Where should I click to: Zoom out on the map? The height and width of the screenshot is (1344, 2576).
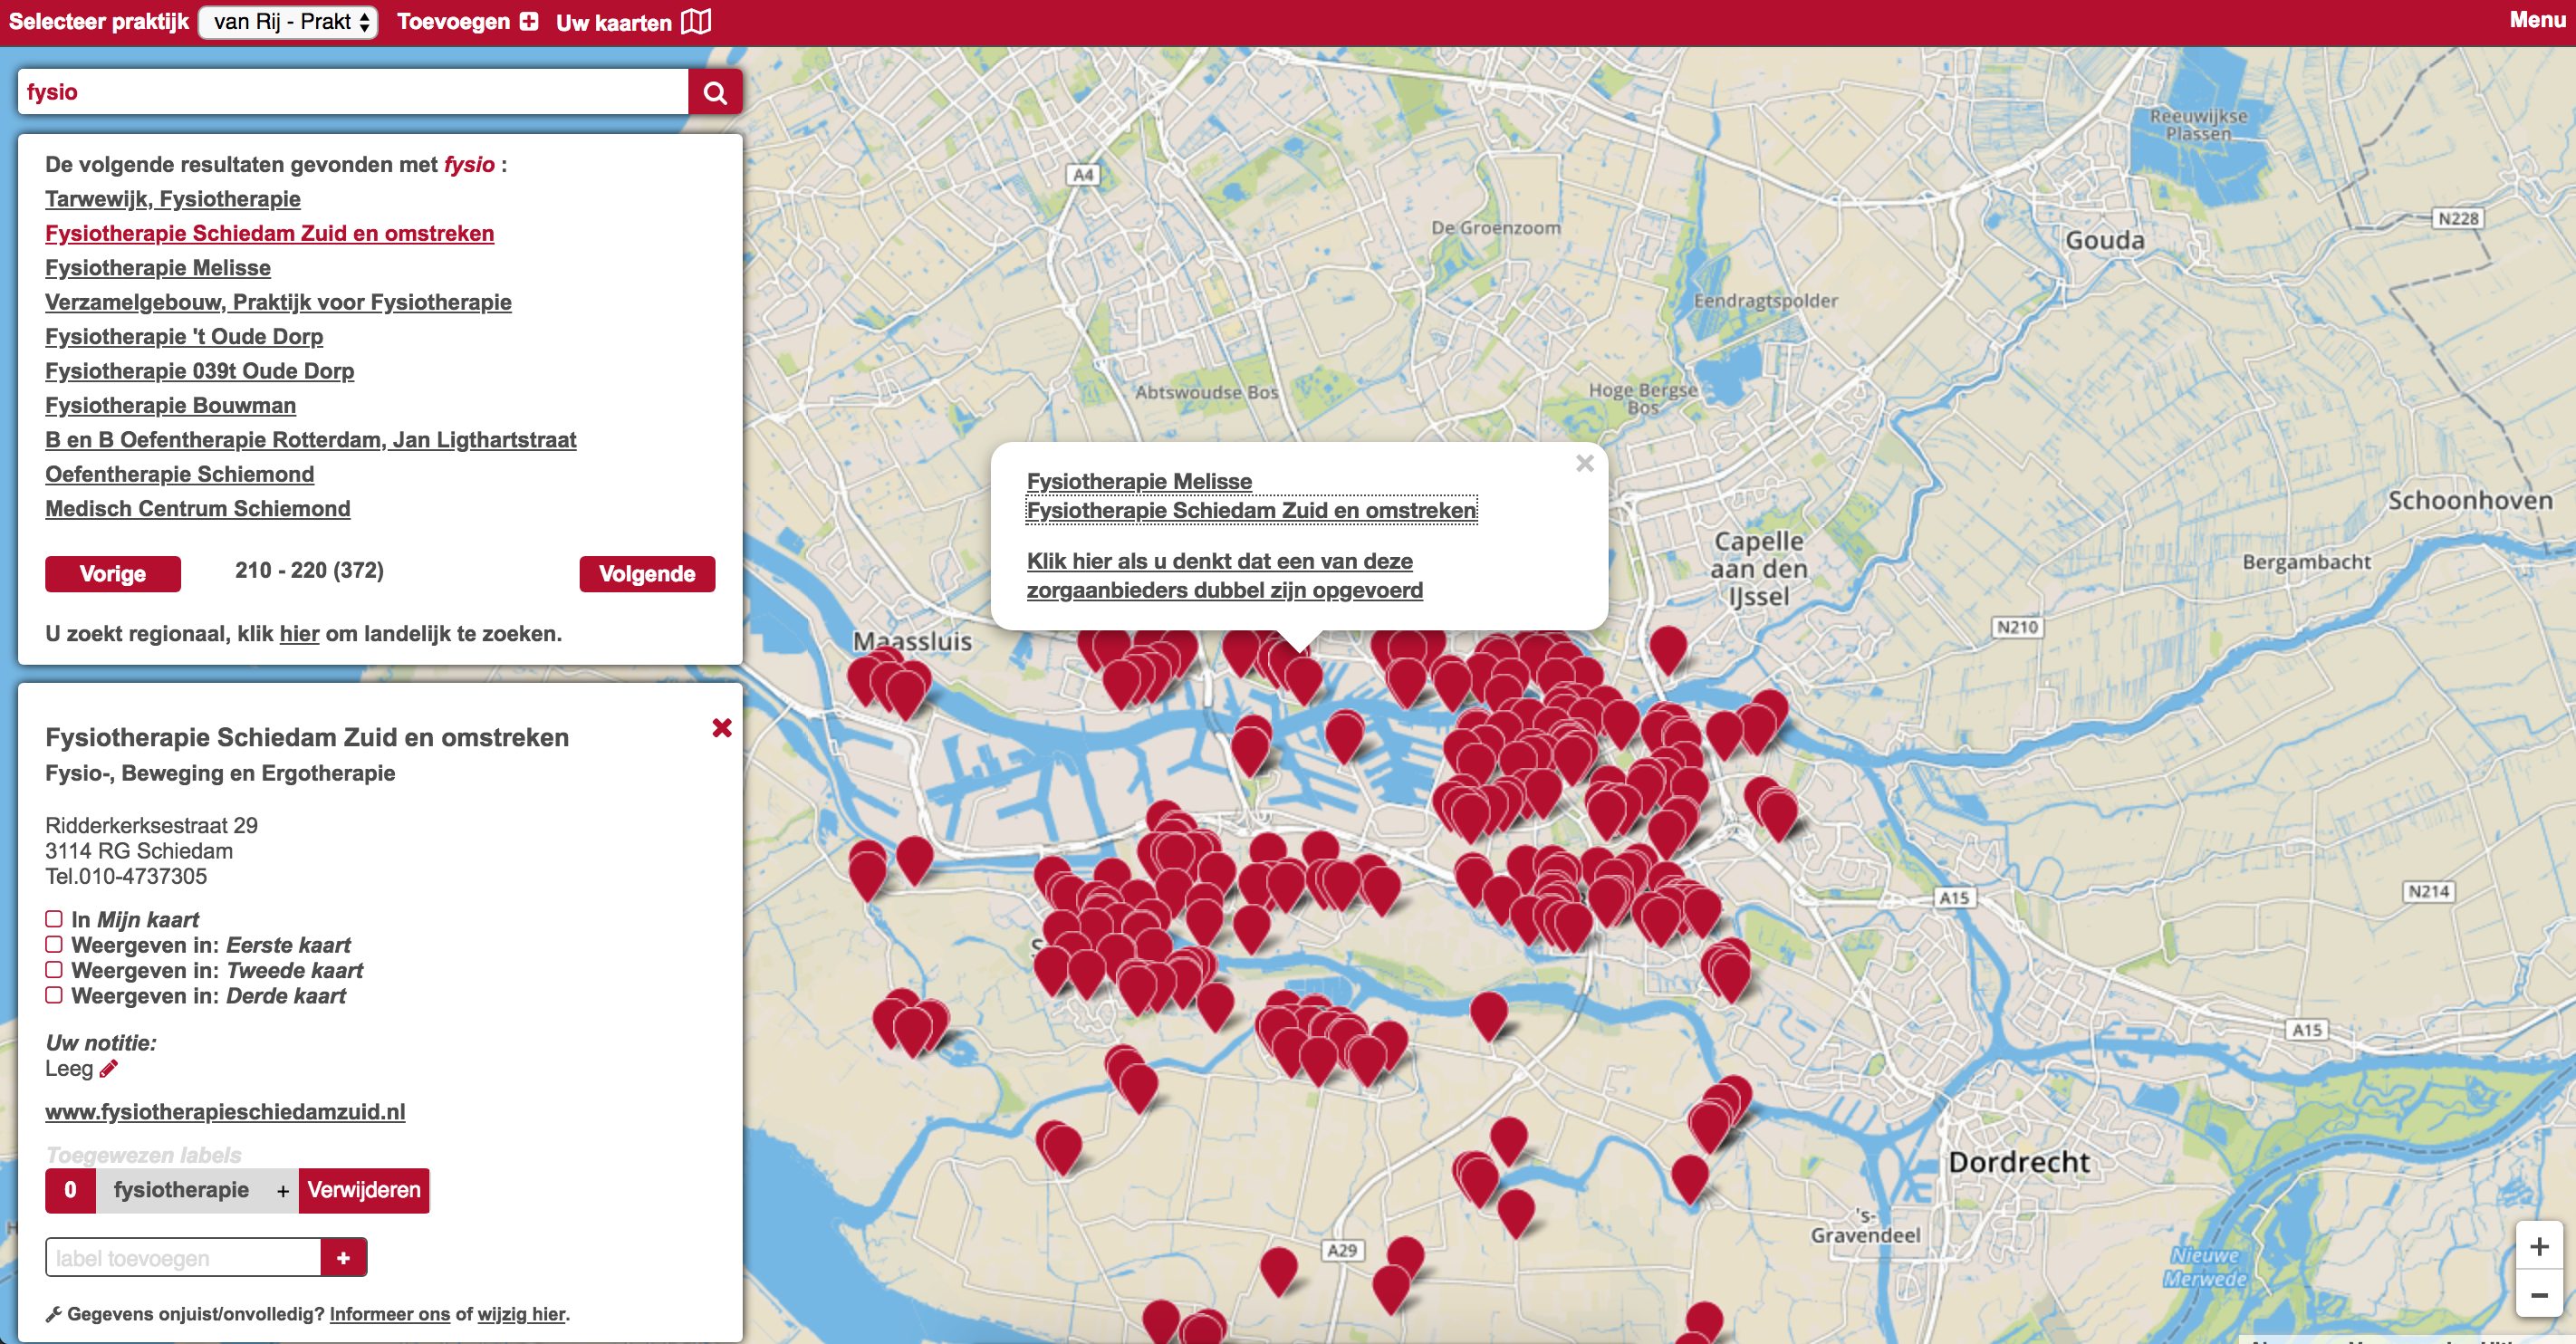[x=2538, y=1295]
